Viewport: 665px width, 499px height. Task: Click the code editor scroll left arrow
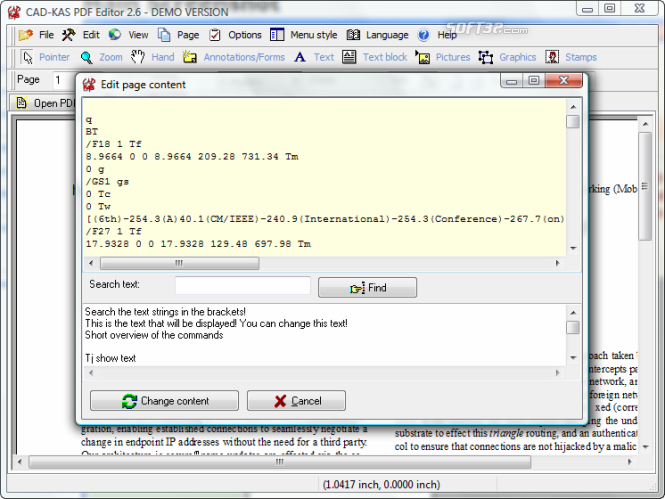[91, 263]
